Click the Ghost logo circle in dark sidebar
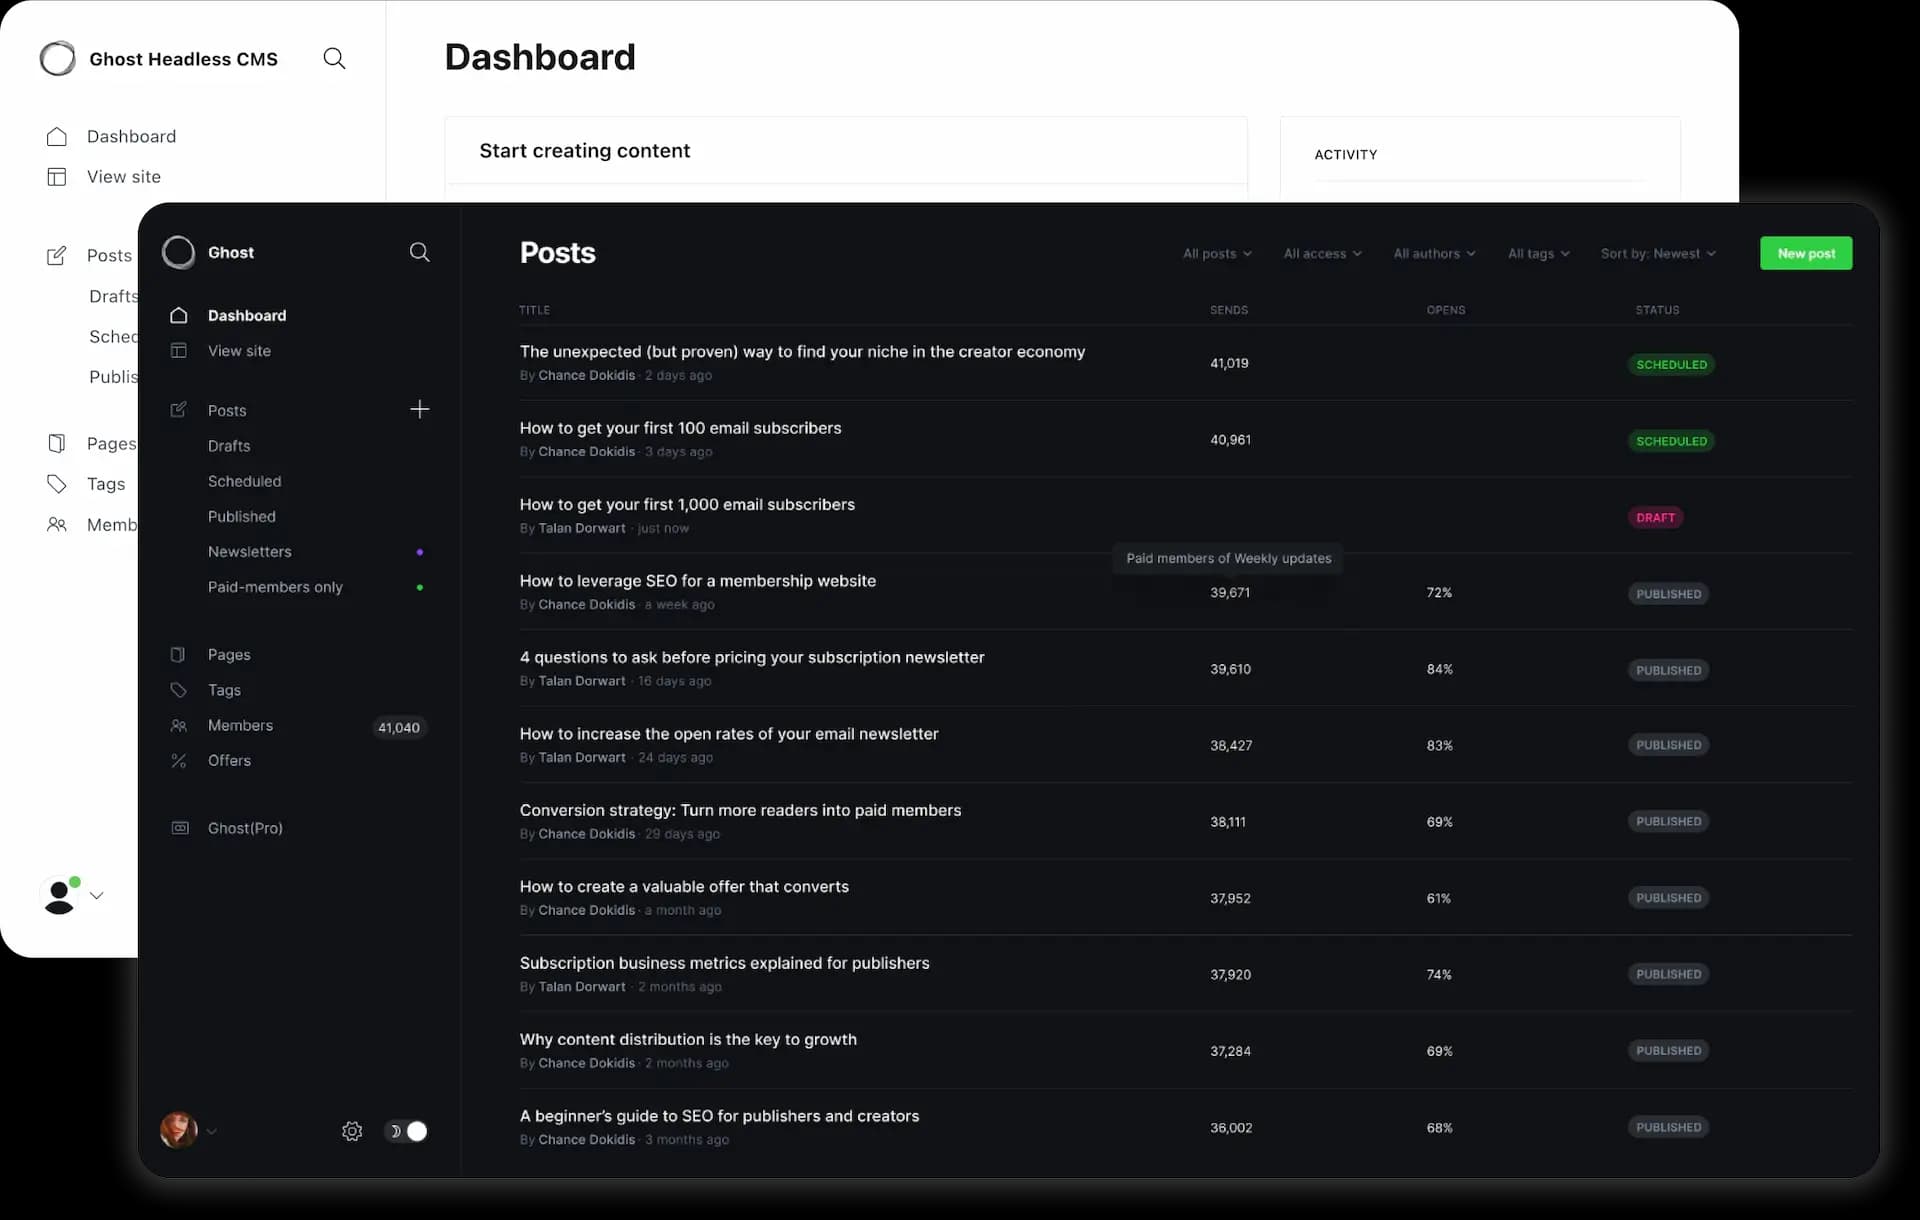This screenshot has width=1920, height=1220. coord(179,252)
